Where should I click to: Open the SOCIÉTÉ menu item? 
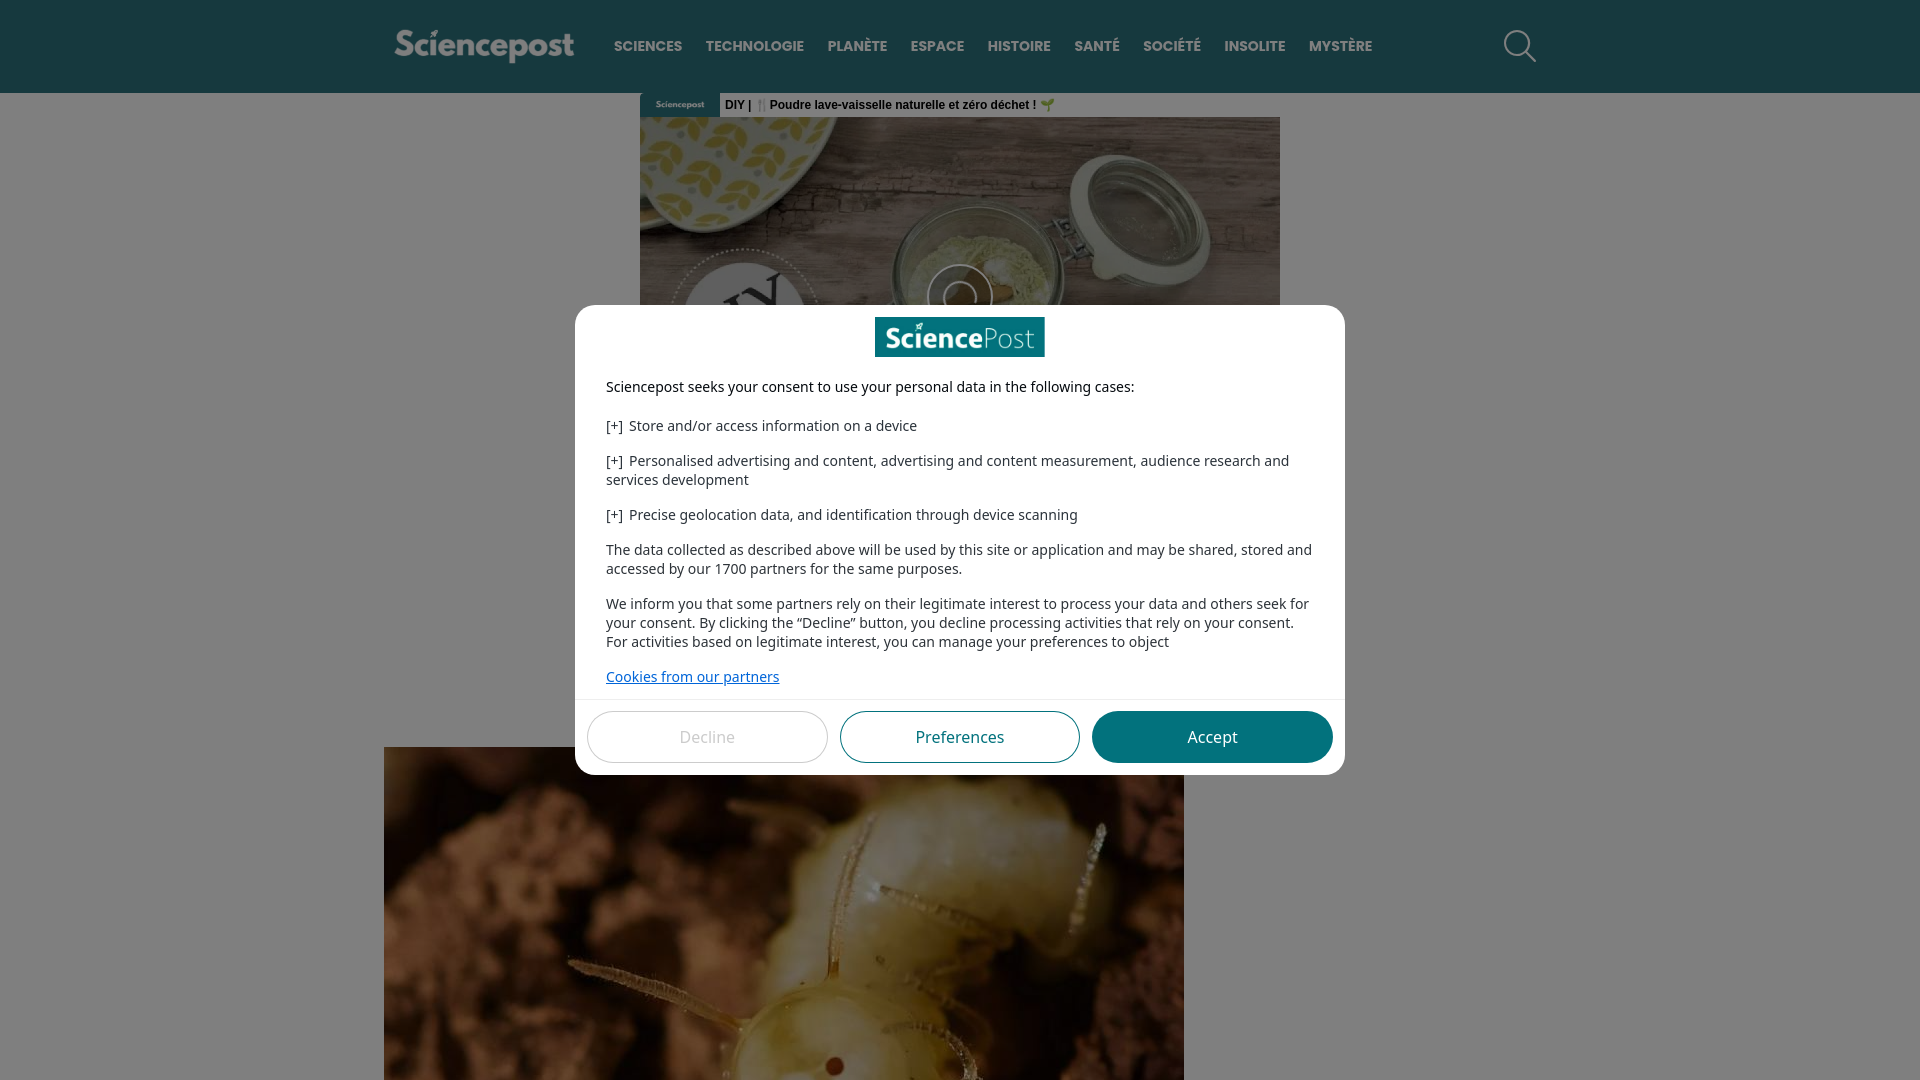(x=1172, y=46)
